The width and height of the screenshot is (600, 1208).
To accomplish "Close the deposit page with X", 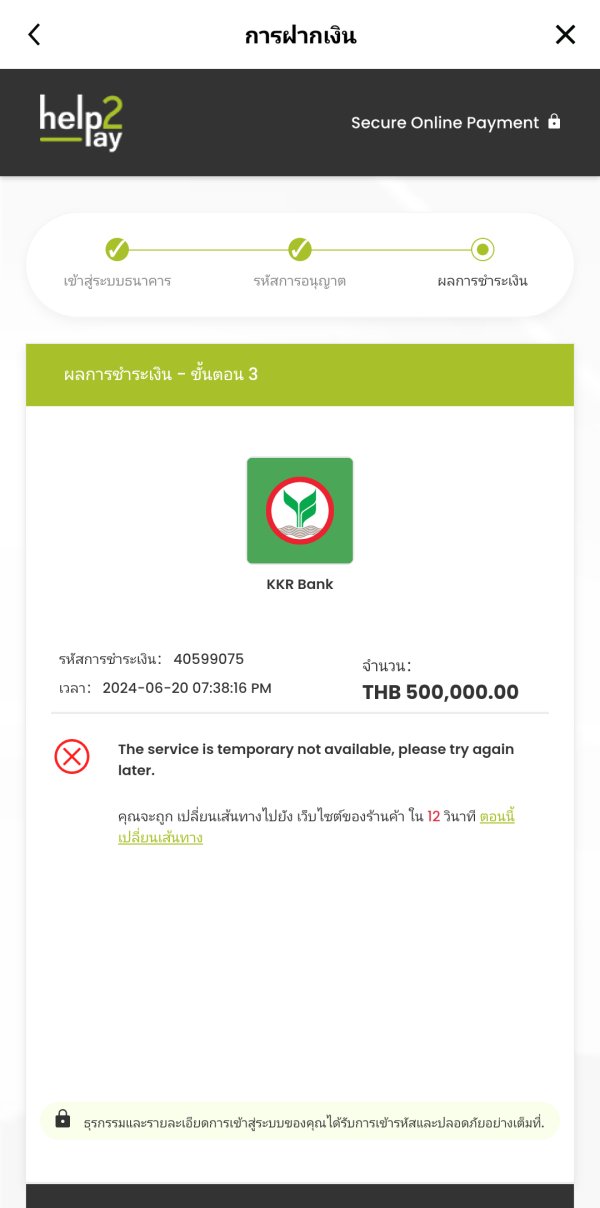I will [565, 35].
